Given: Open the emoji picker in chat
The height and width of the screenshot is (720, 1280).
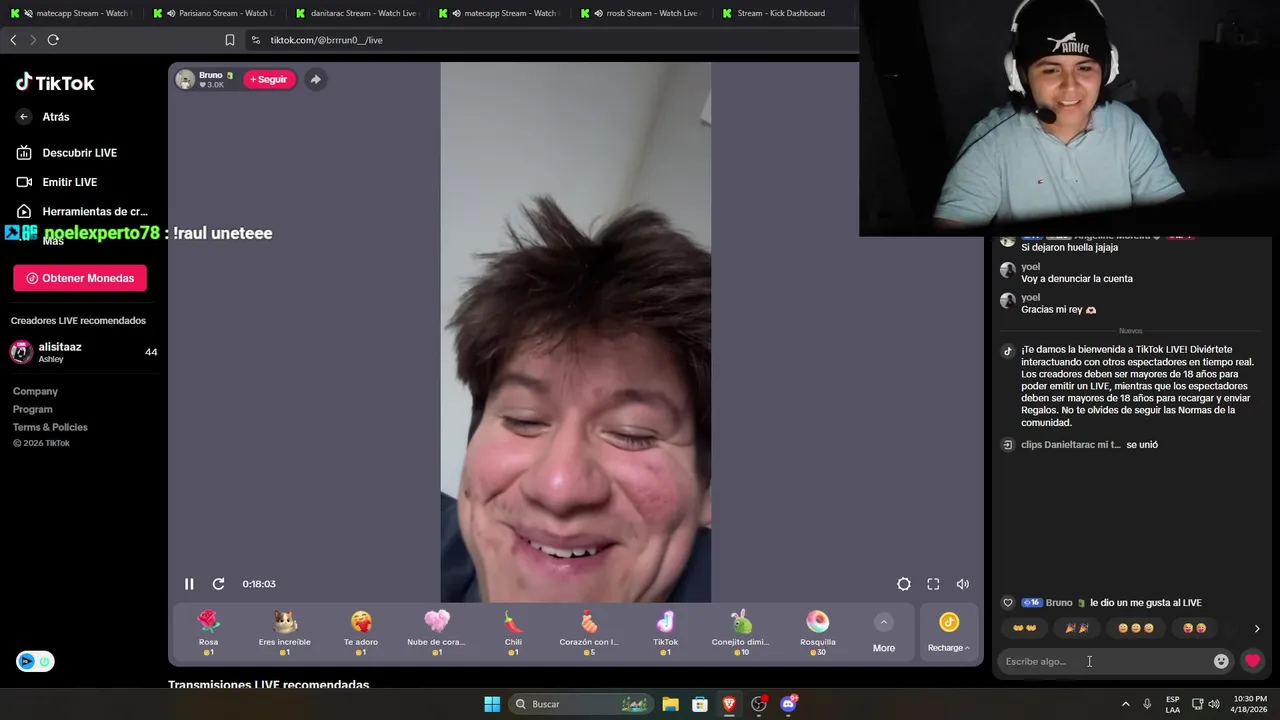Looking at the screenshot, I should click(1221, 661).
